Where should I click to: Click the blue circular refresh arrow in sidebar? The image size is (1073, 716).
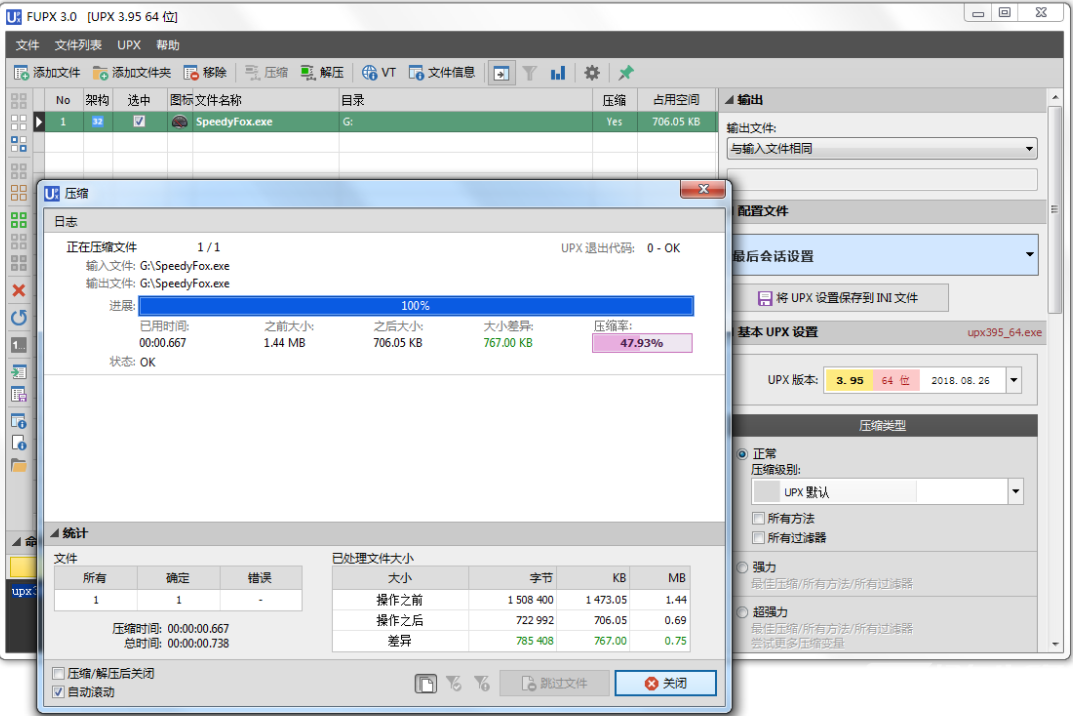click(18, 318)
